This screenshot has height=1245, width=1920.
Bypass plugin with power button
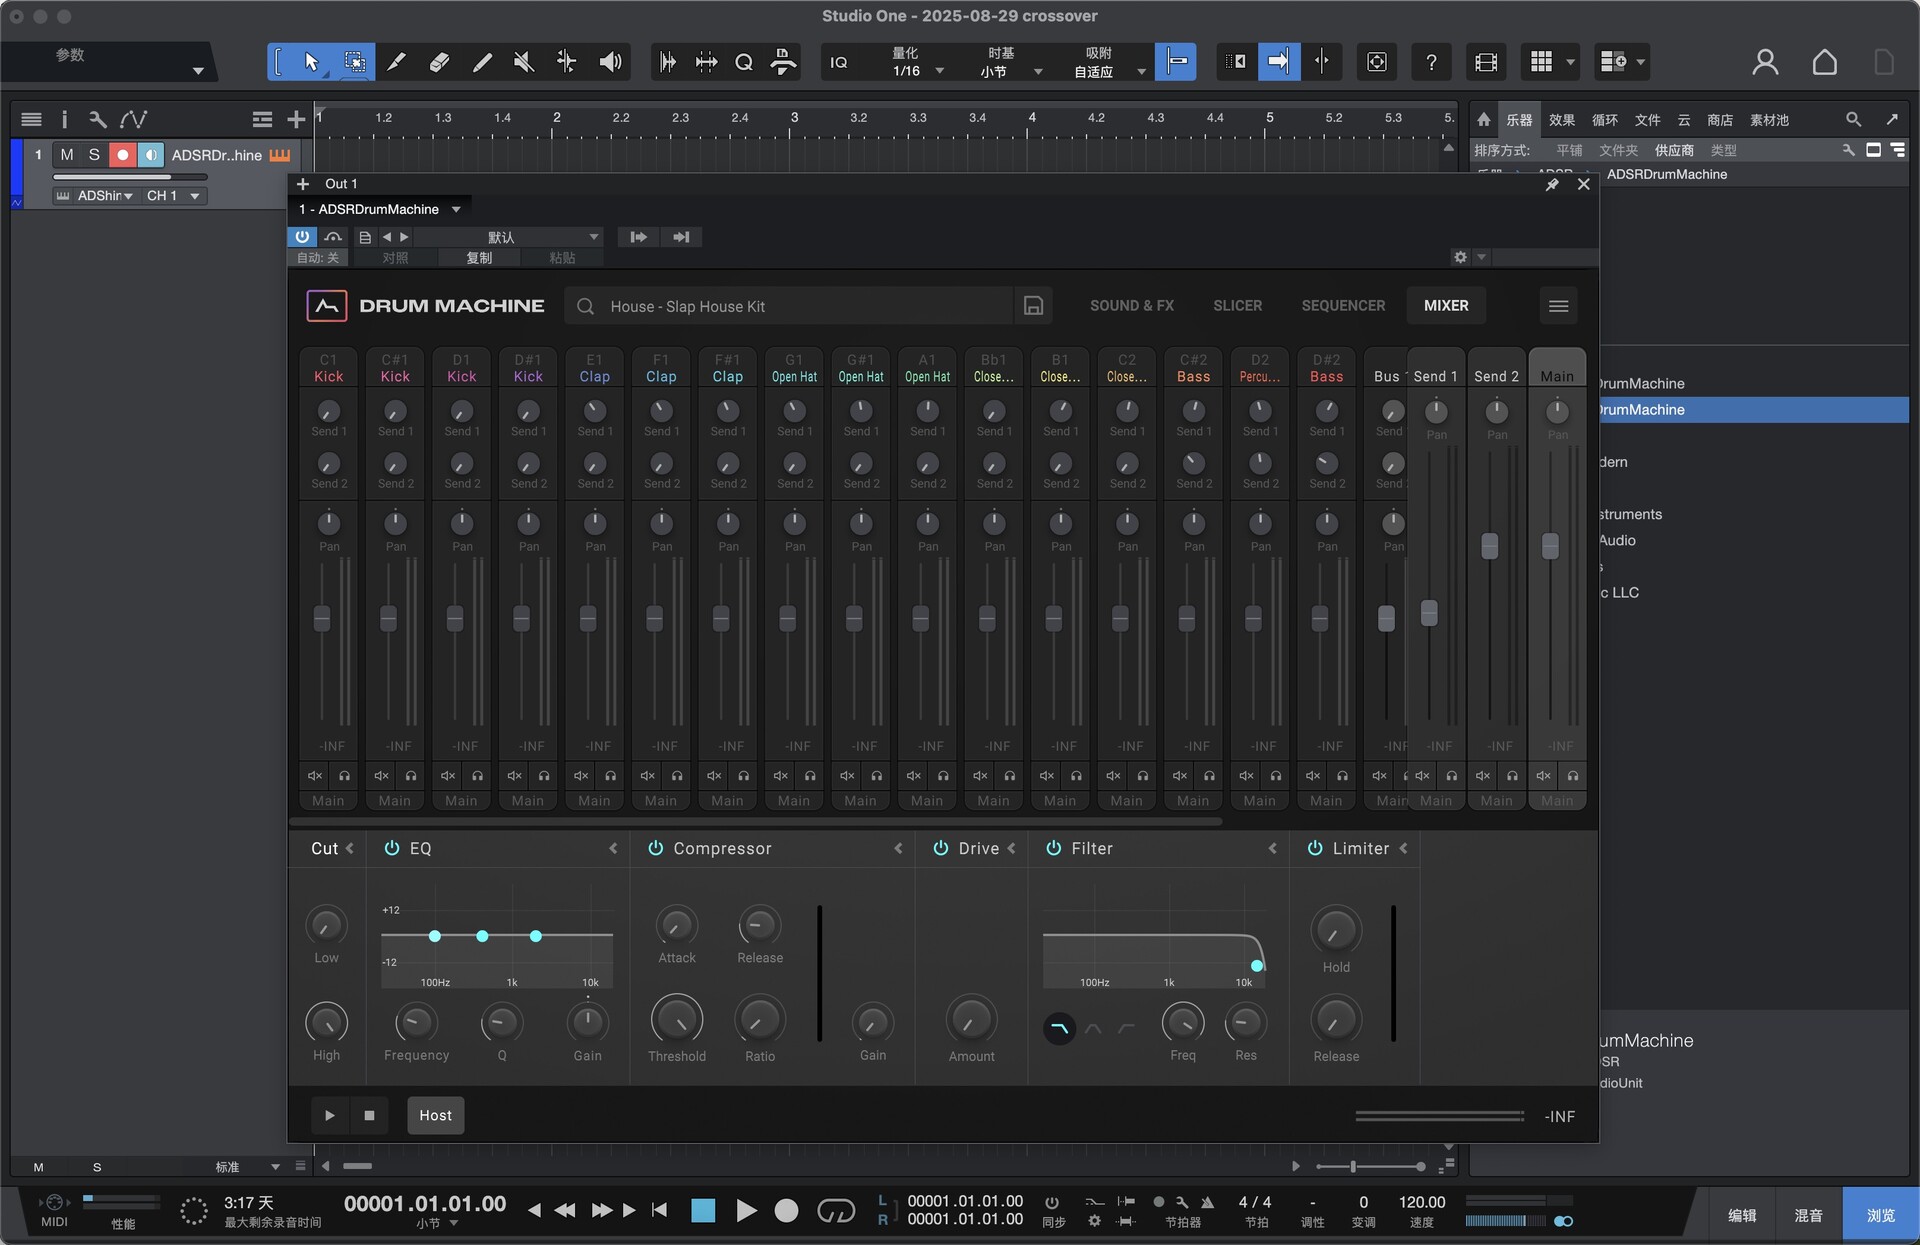point(302,237)
